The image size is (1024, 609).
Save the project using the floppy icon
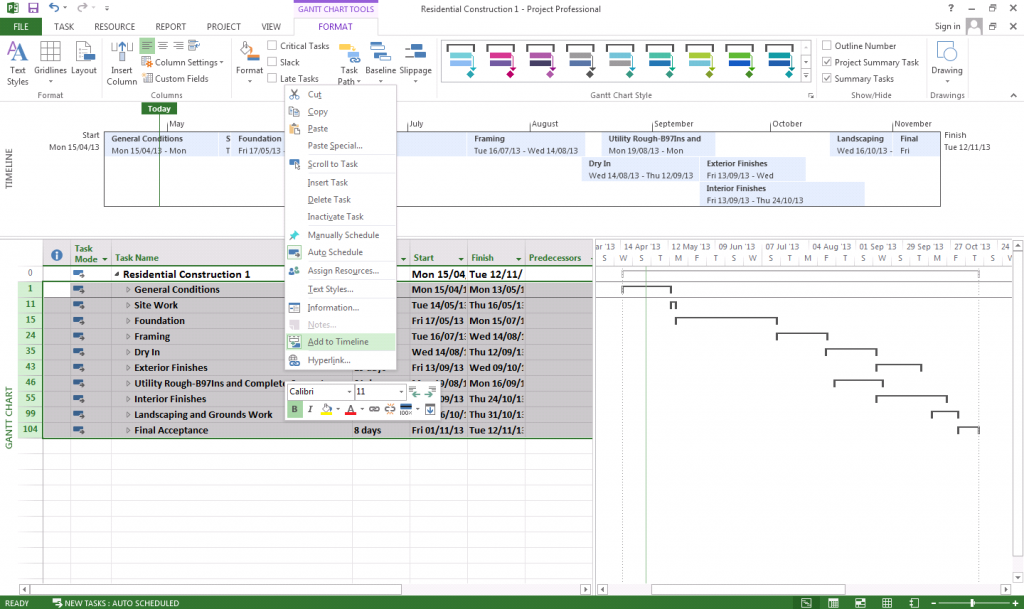point(33,8)
